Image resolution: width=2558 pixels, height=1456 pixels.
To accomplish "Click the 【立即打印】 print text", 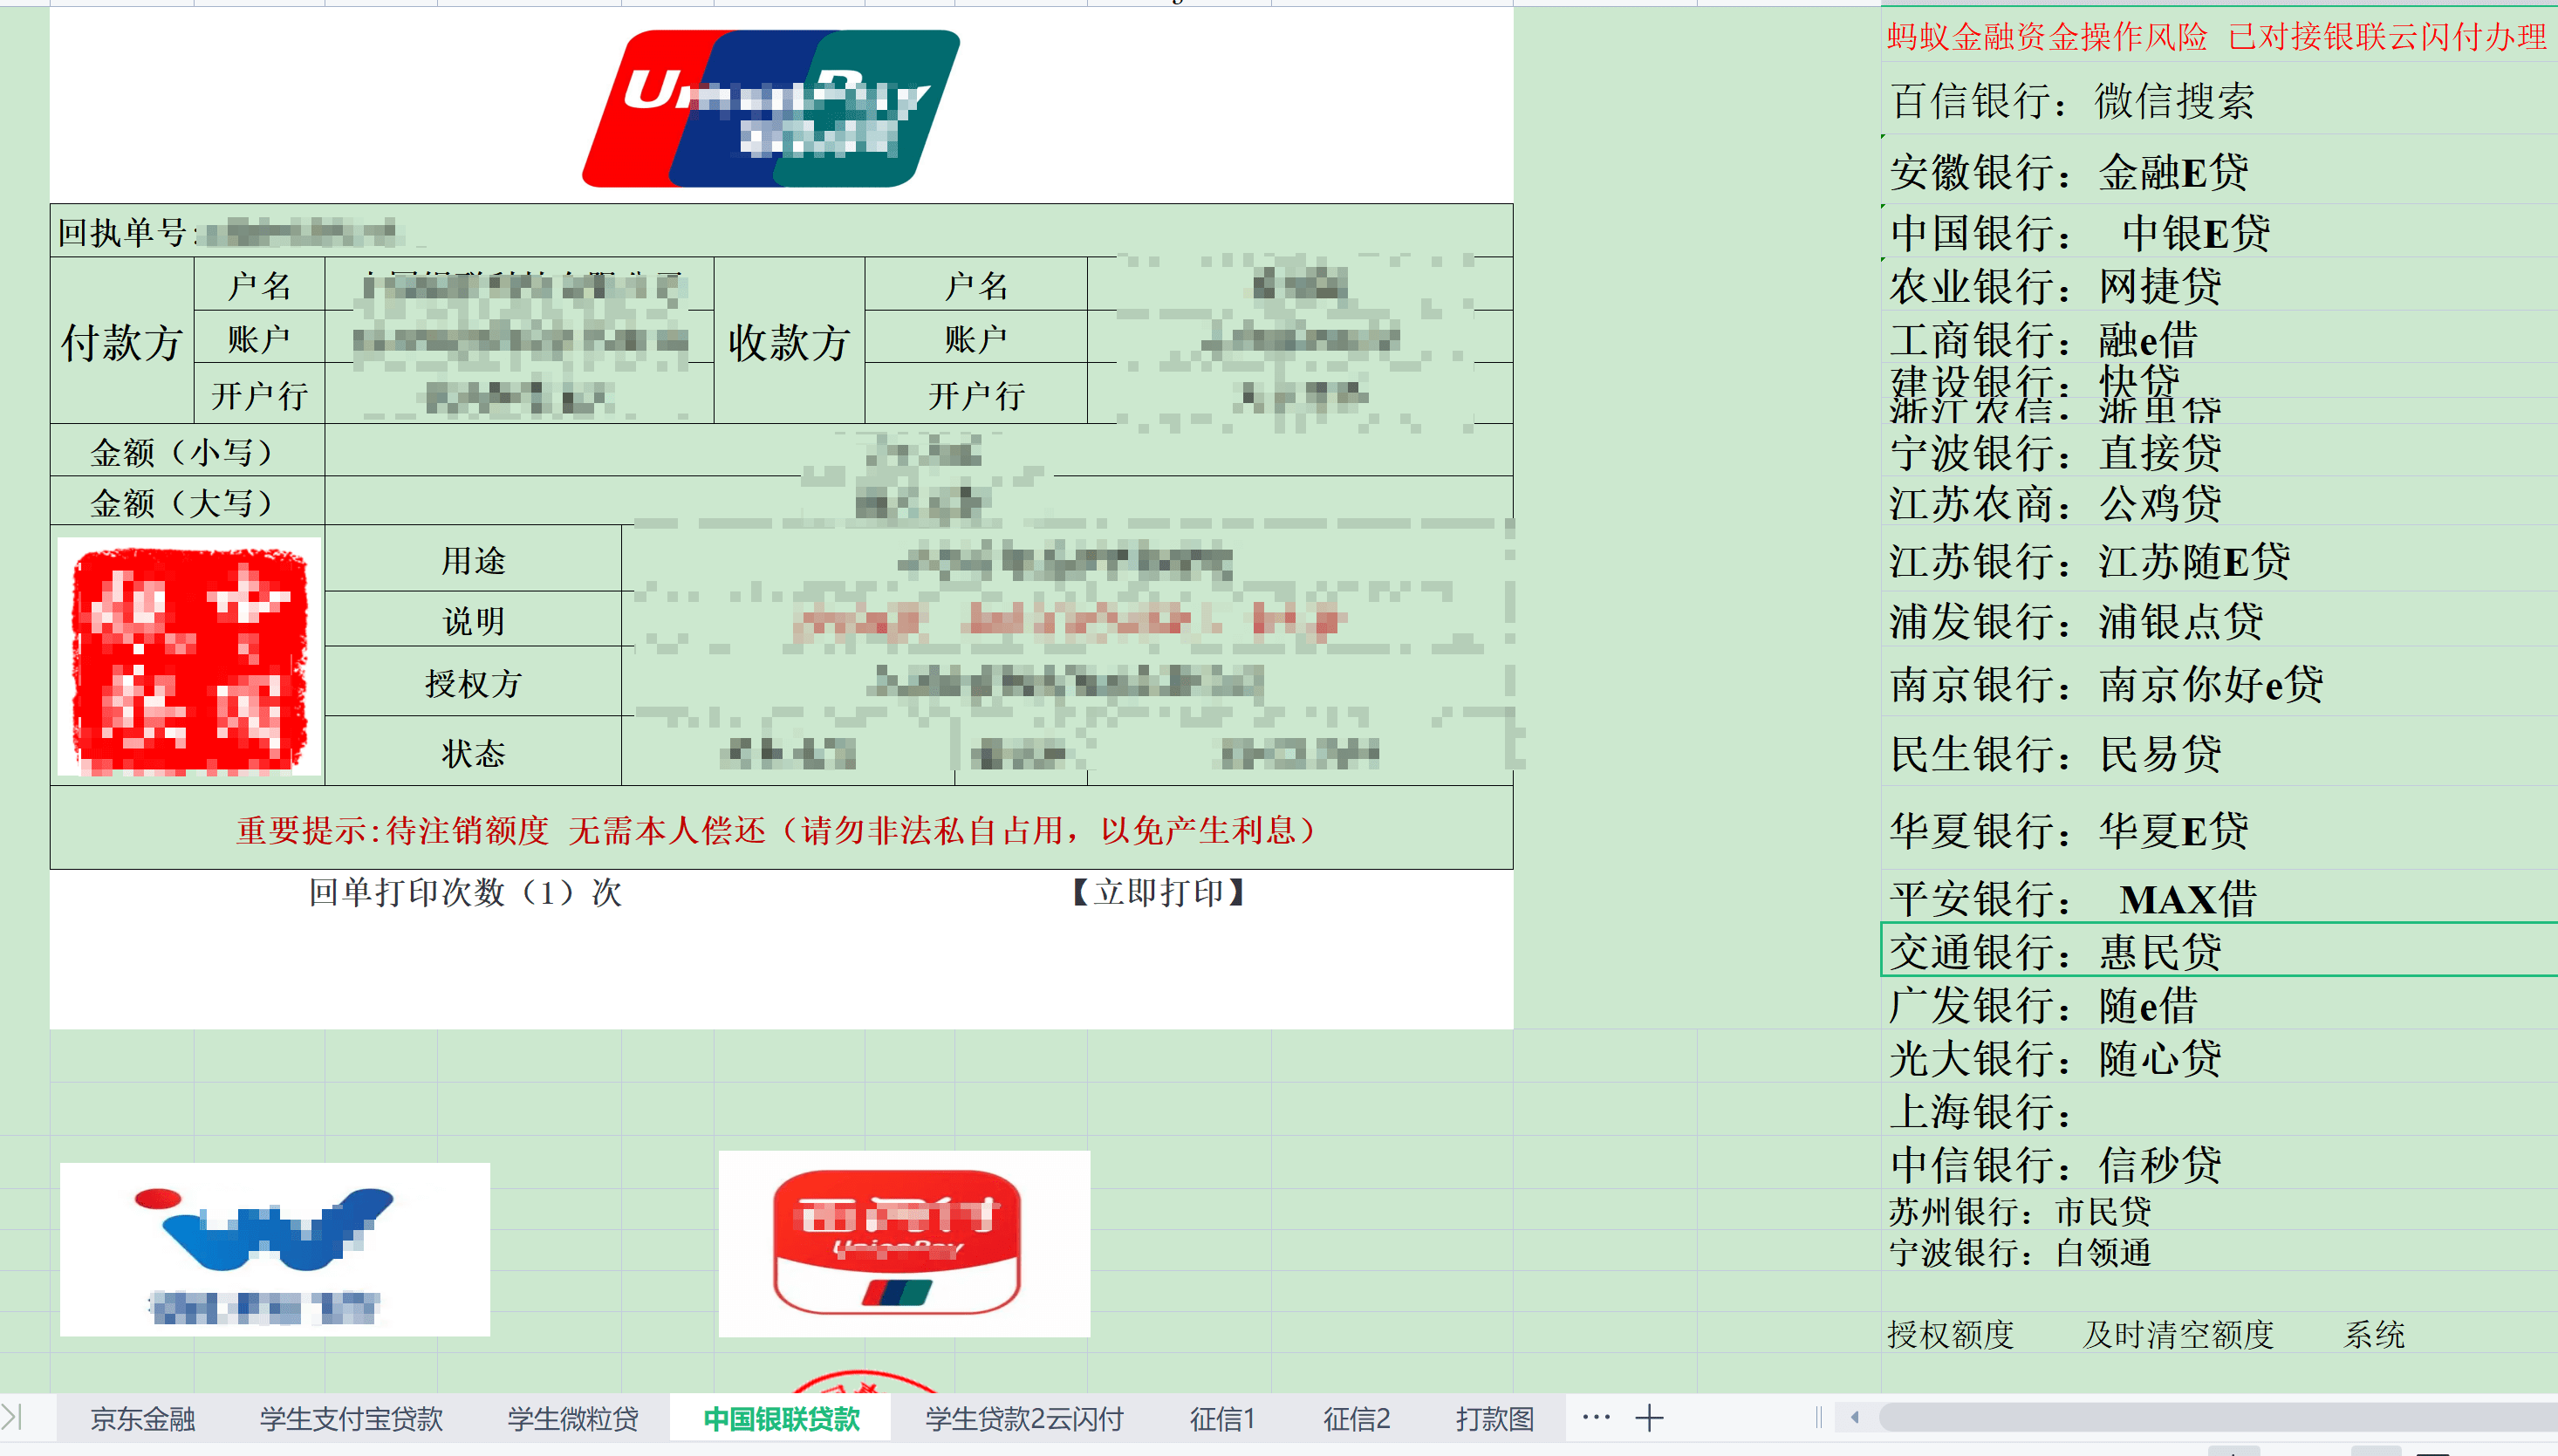I will [x=1157, y=892].
